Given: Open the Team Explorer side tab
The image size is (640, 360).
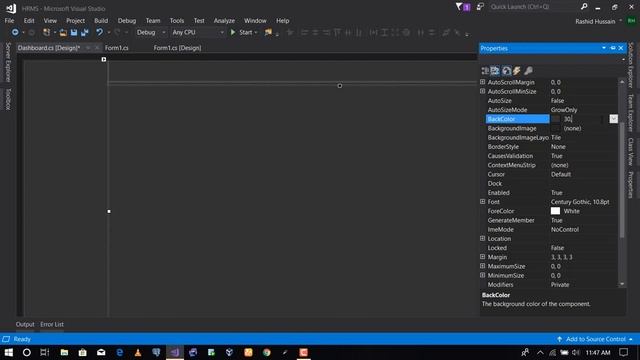Looking at the screenshot, I should [x=631, y=113].
